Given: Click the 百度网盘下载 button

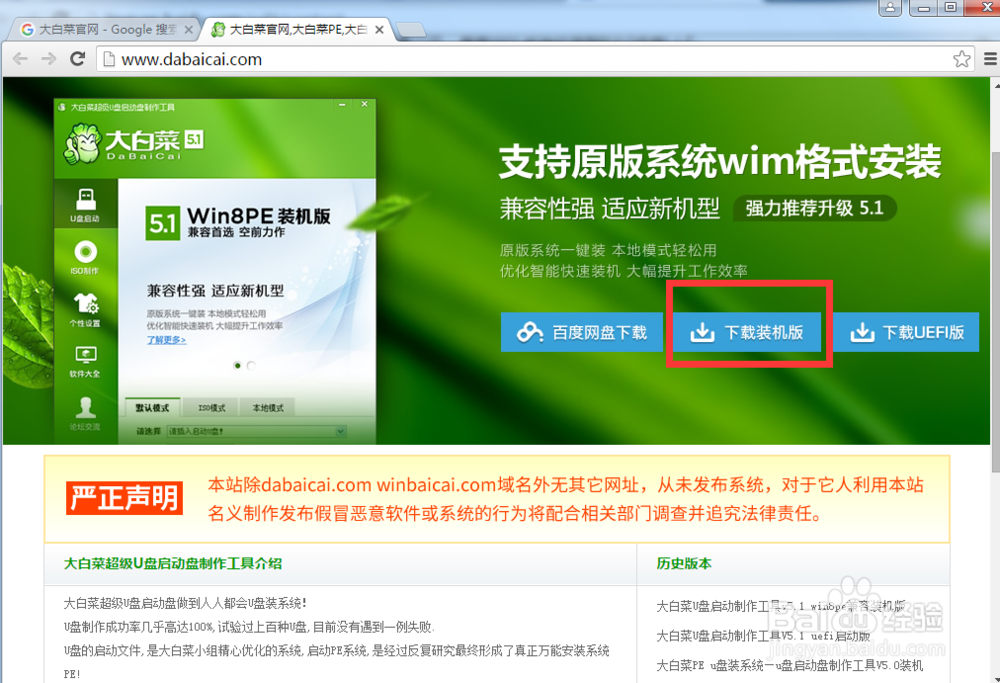Looking at the screenshot, I should pos(582,332).
